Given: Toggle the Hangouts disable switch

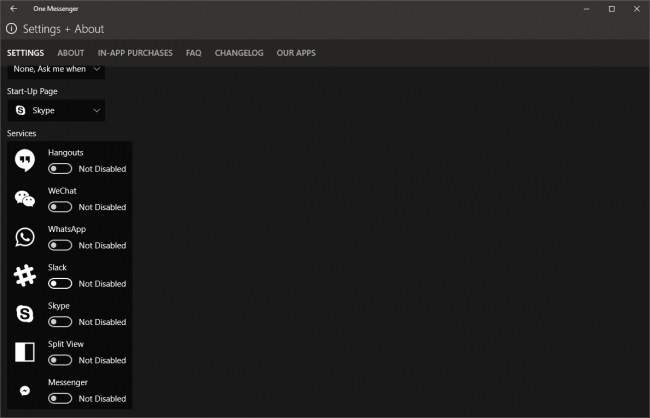Looking at the screenshot, I should point(60,169).
